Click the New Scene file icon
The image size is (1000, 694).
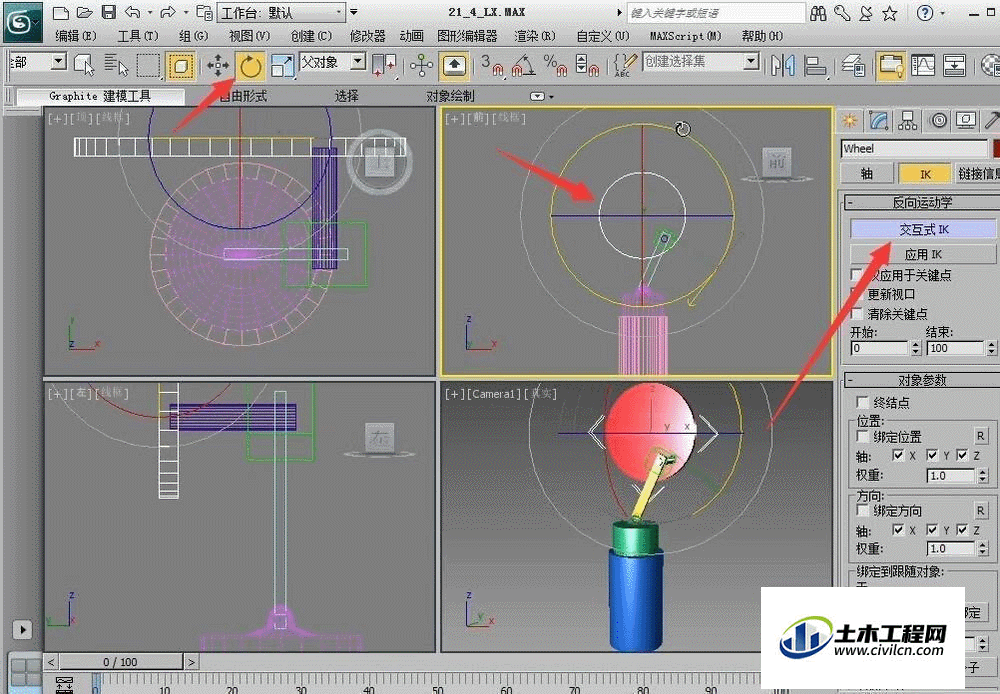tap(60, 12)
